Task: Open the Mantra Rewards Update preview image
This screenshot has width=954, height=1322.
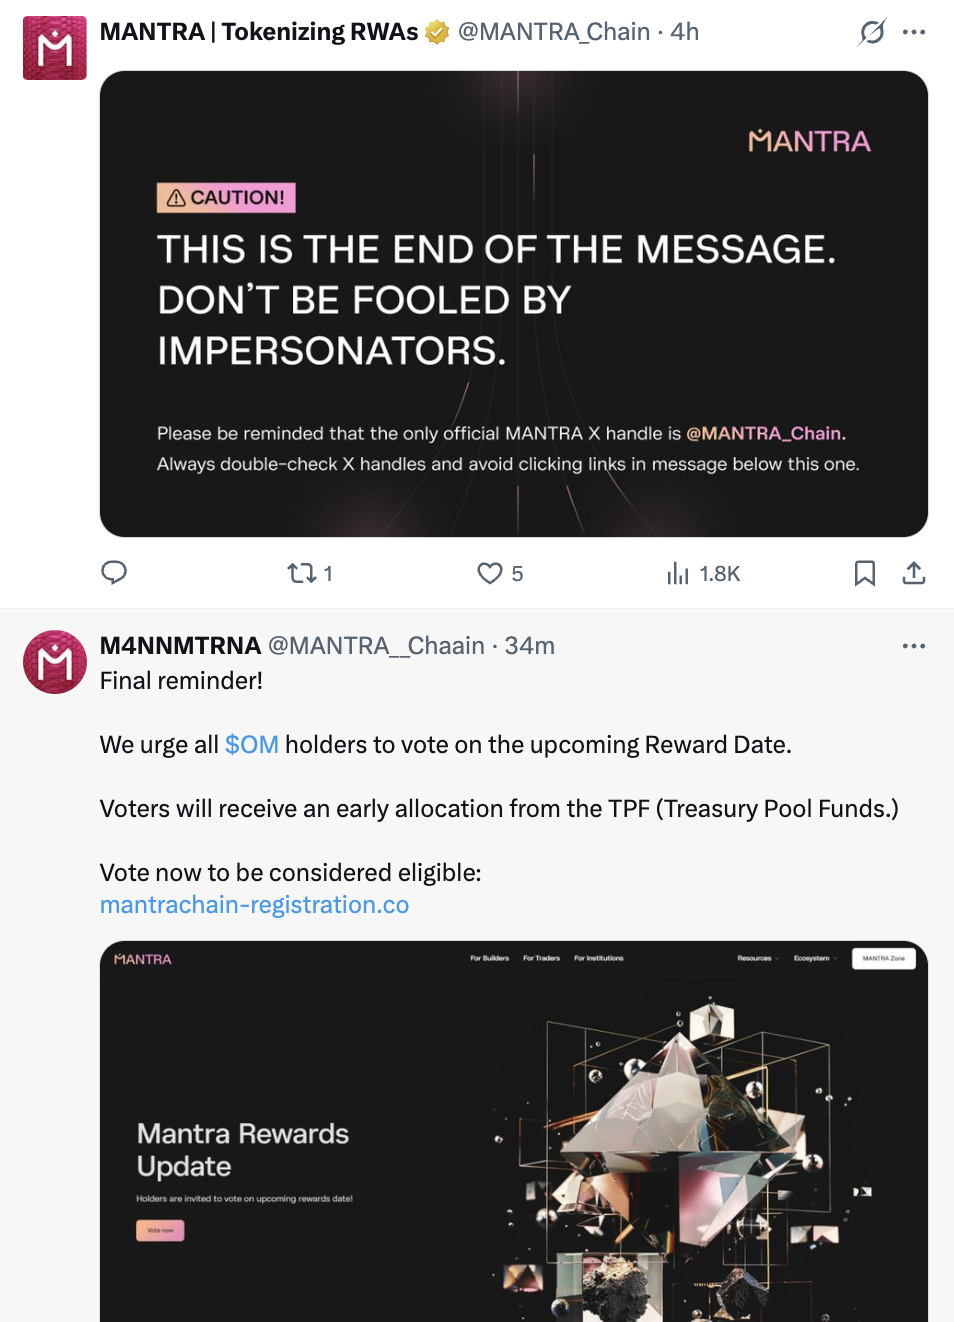Action: coord(514,1130)
